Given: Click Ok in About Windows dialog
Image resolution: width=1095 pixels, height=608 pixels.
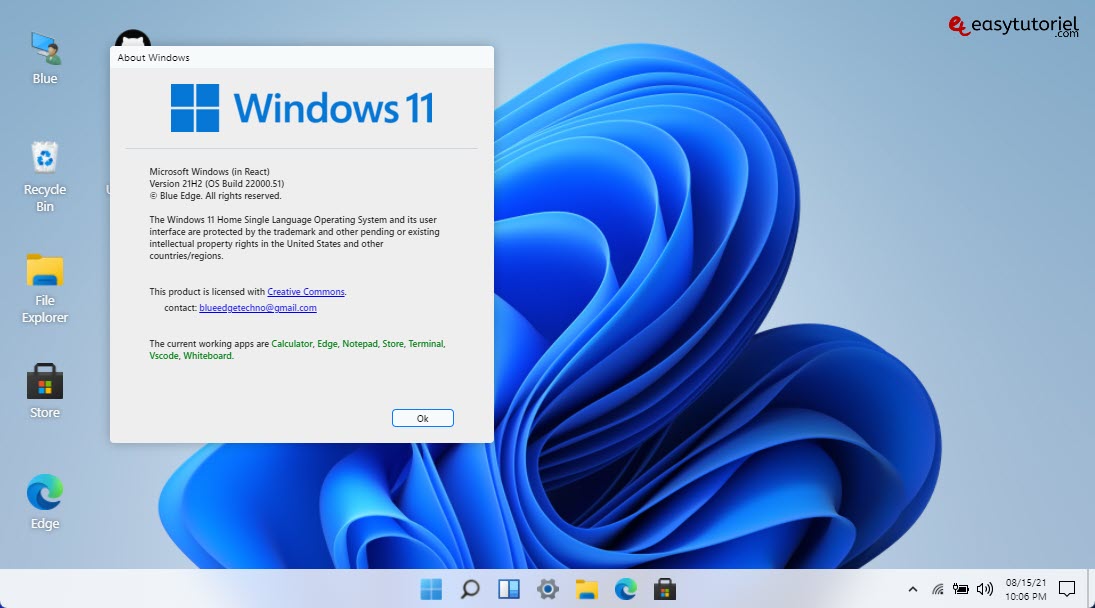Looking at the screenshot, I should (x=422, y=418).
